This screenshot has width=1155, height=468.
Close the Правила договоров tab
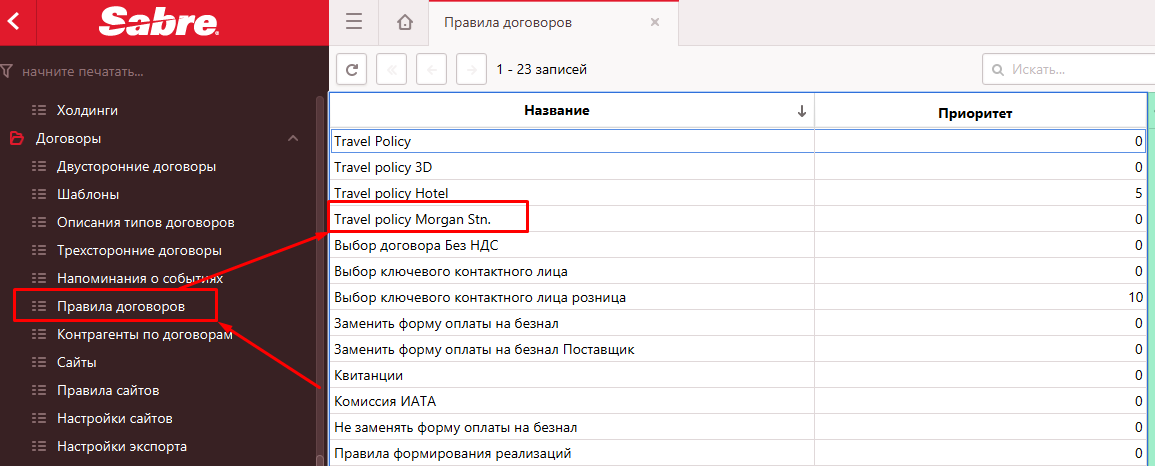[655, 22]
